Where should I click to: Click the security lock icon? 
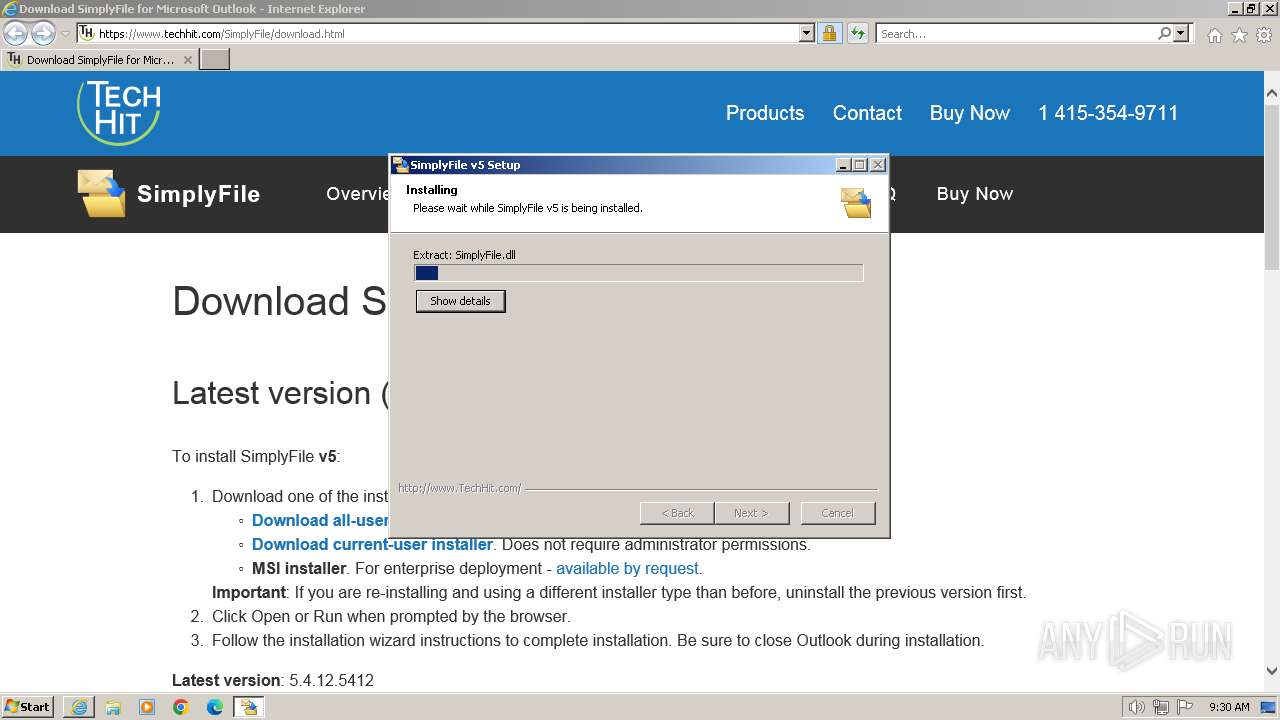pyautogui.click(x=829, y=33)
